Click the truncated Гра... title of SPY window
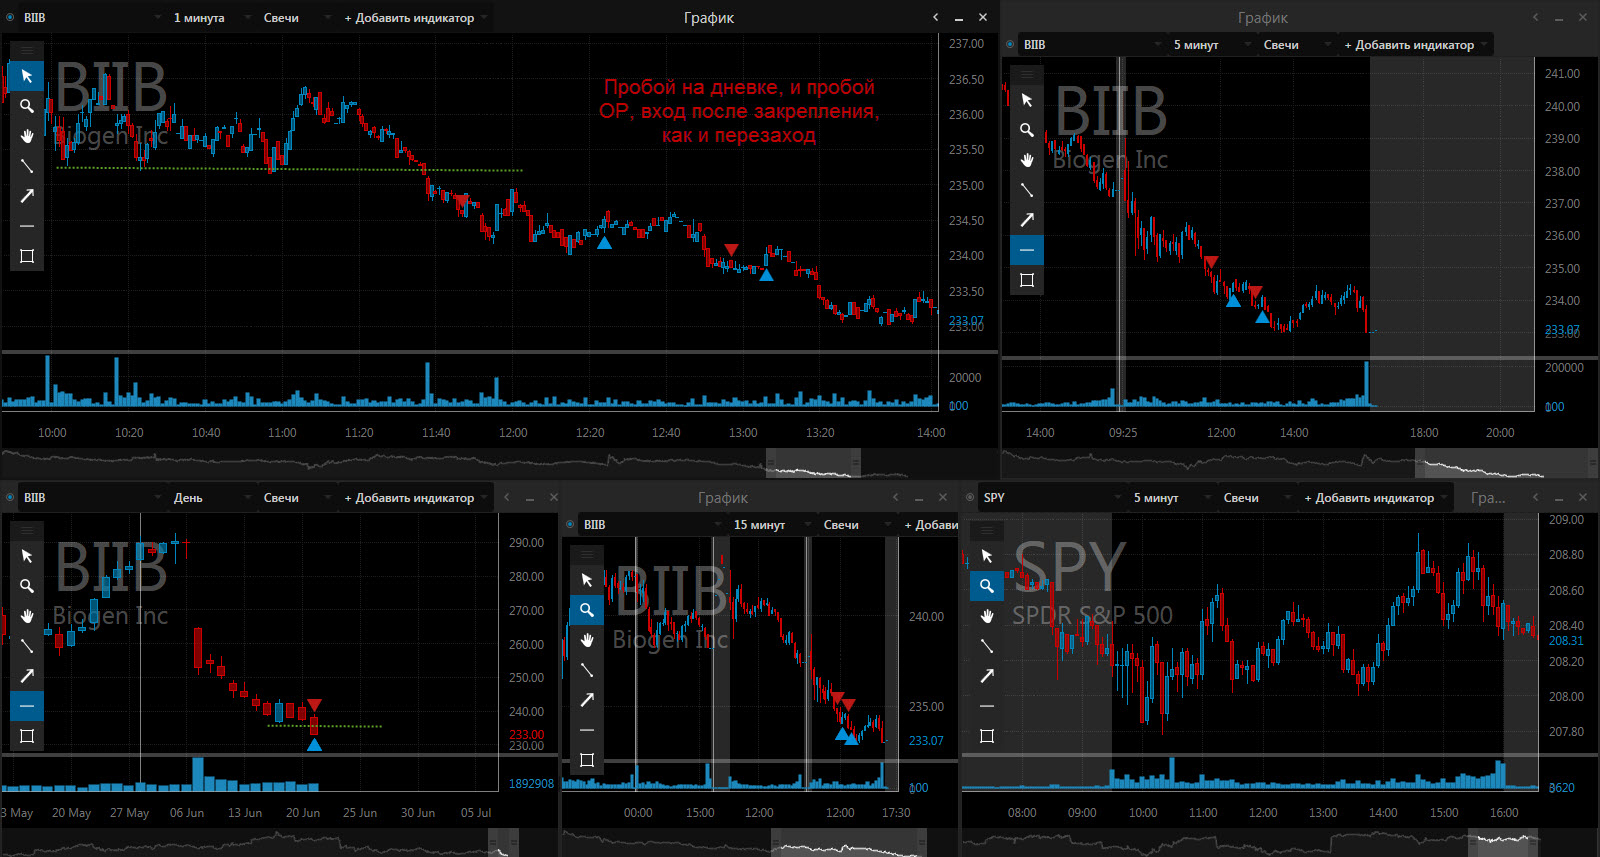1600x857 pixels. coord(1488,497)
